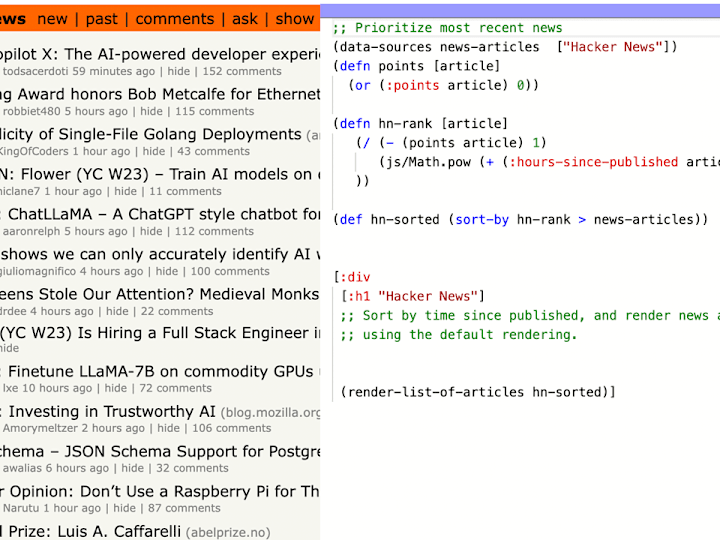Click 'Sort by time since published' comment
Screen dimensions: 720x540
[x=530, y=315]
